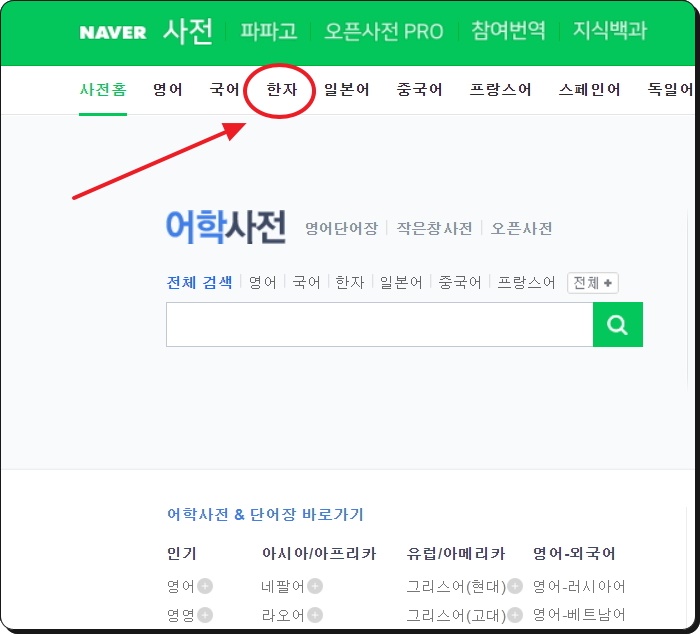Select the 중국어 tab in navigation bar
700x634 pixels.
(x=420, y=90)
